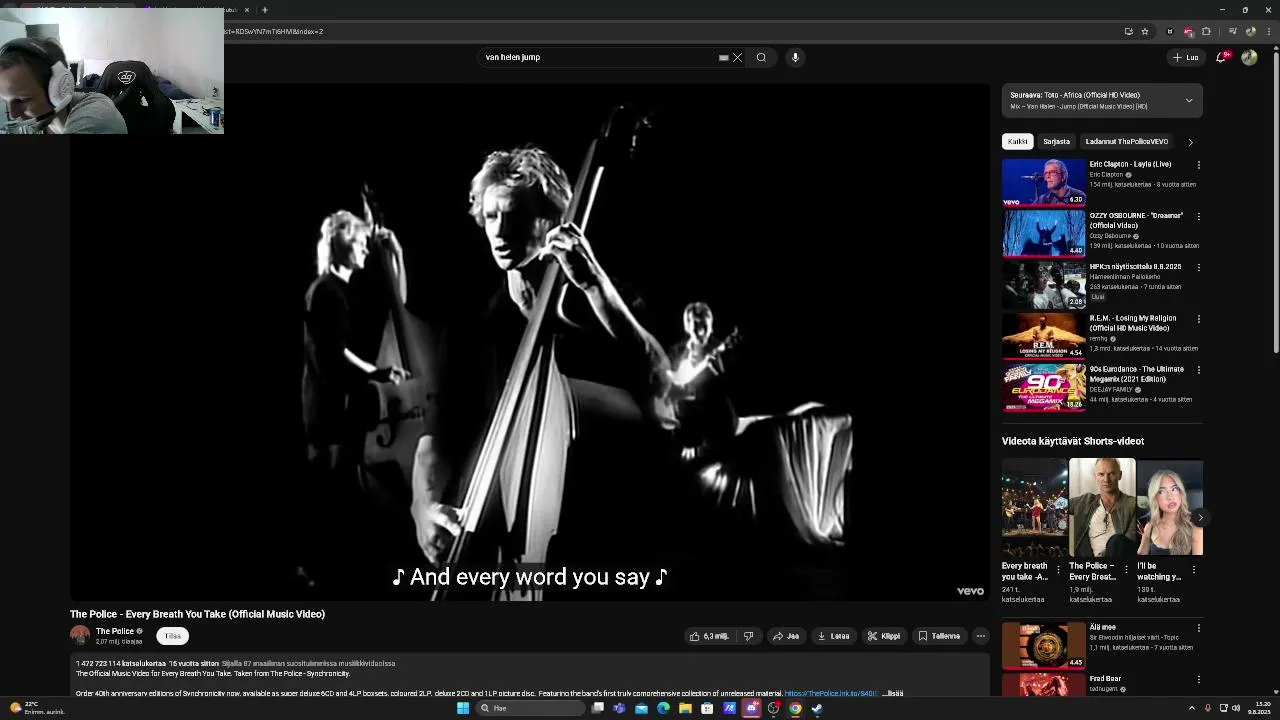Open options menu for HPK:n näytösottelu video
The height and width of the screenshot is (720, 1280).
(1198, 268)
